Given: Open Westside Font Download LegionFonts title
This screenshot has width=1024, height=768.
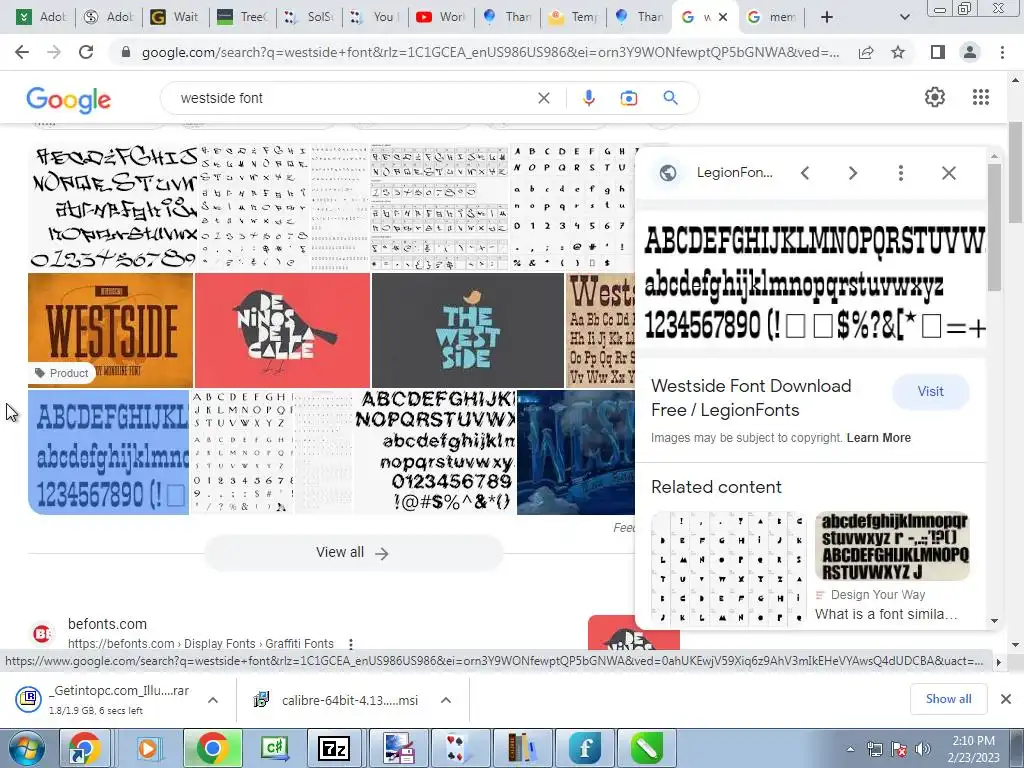Looking at the screenshot, I should [x=751, y=398].
